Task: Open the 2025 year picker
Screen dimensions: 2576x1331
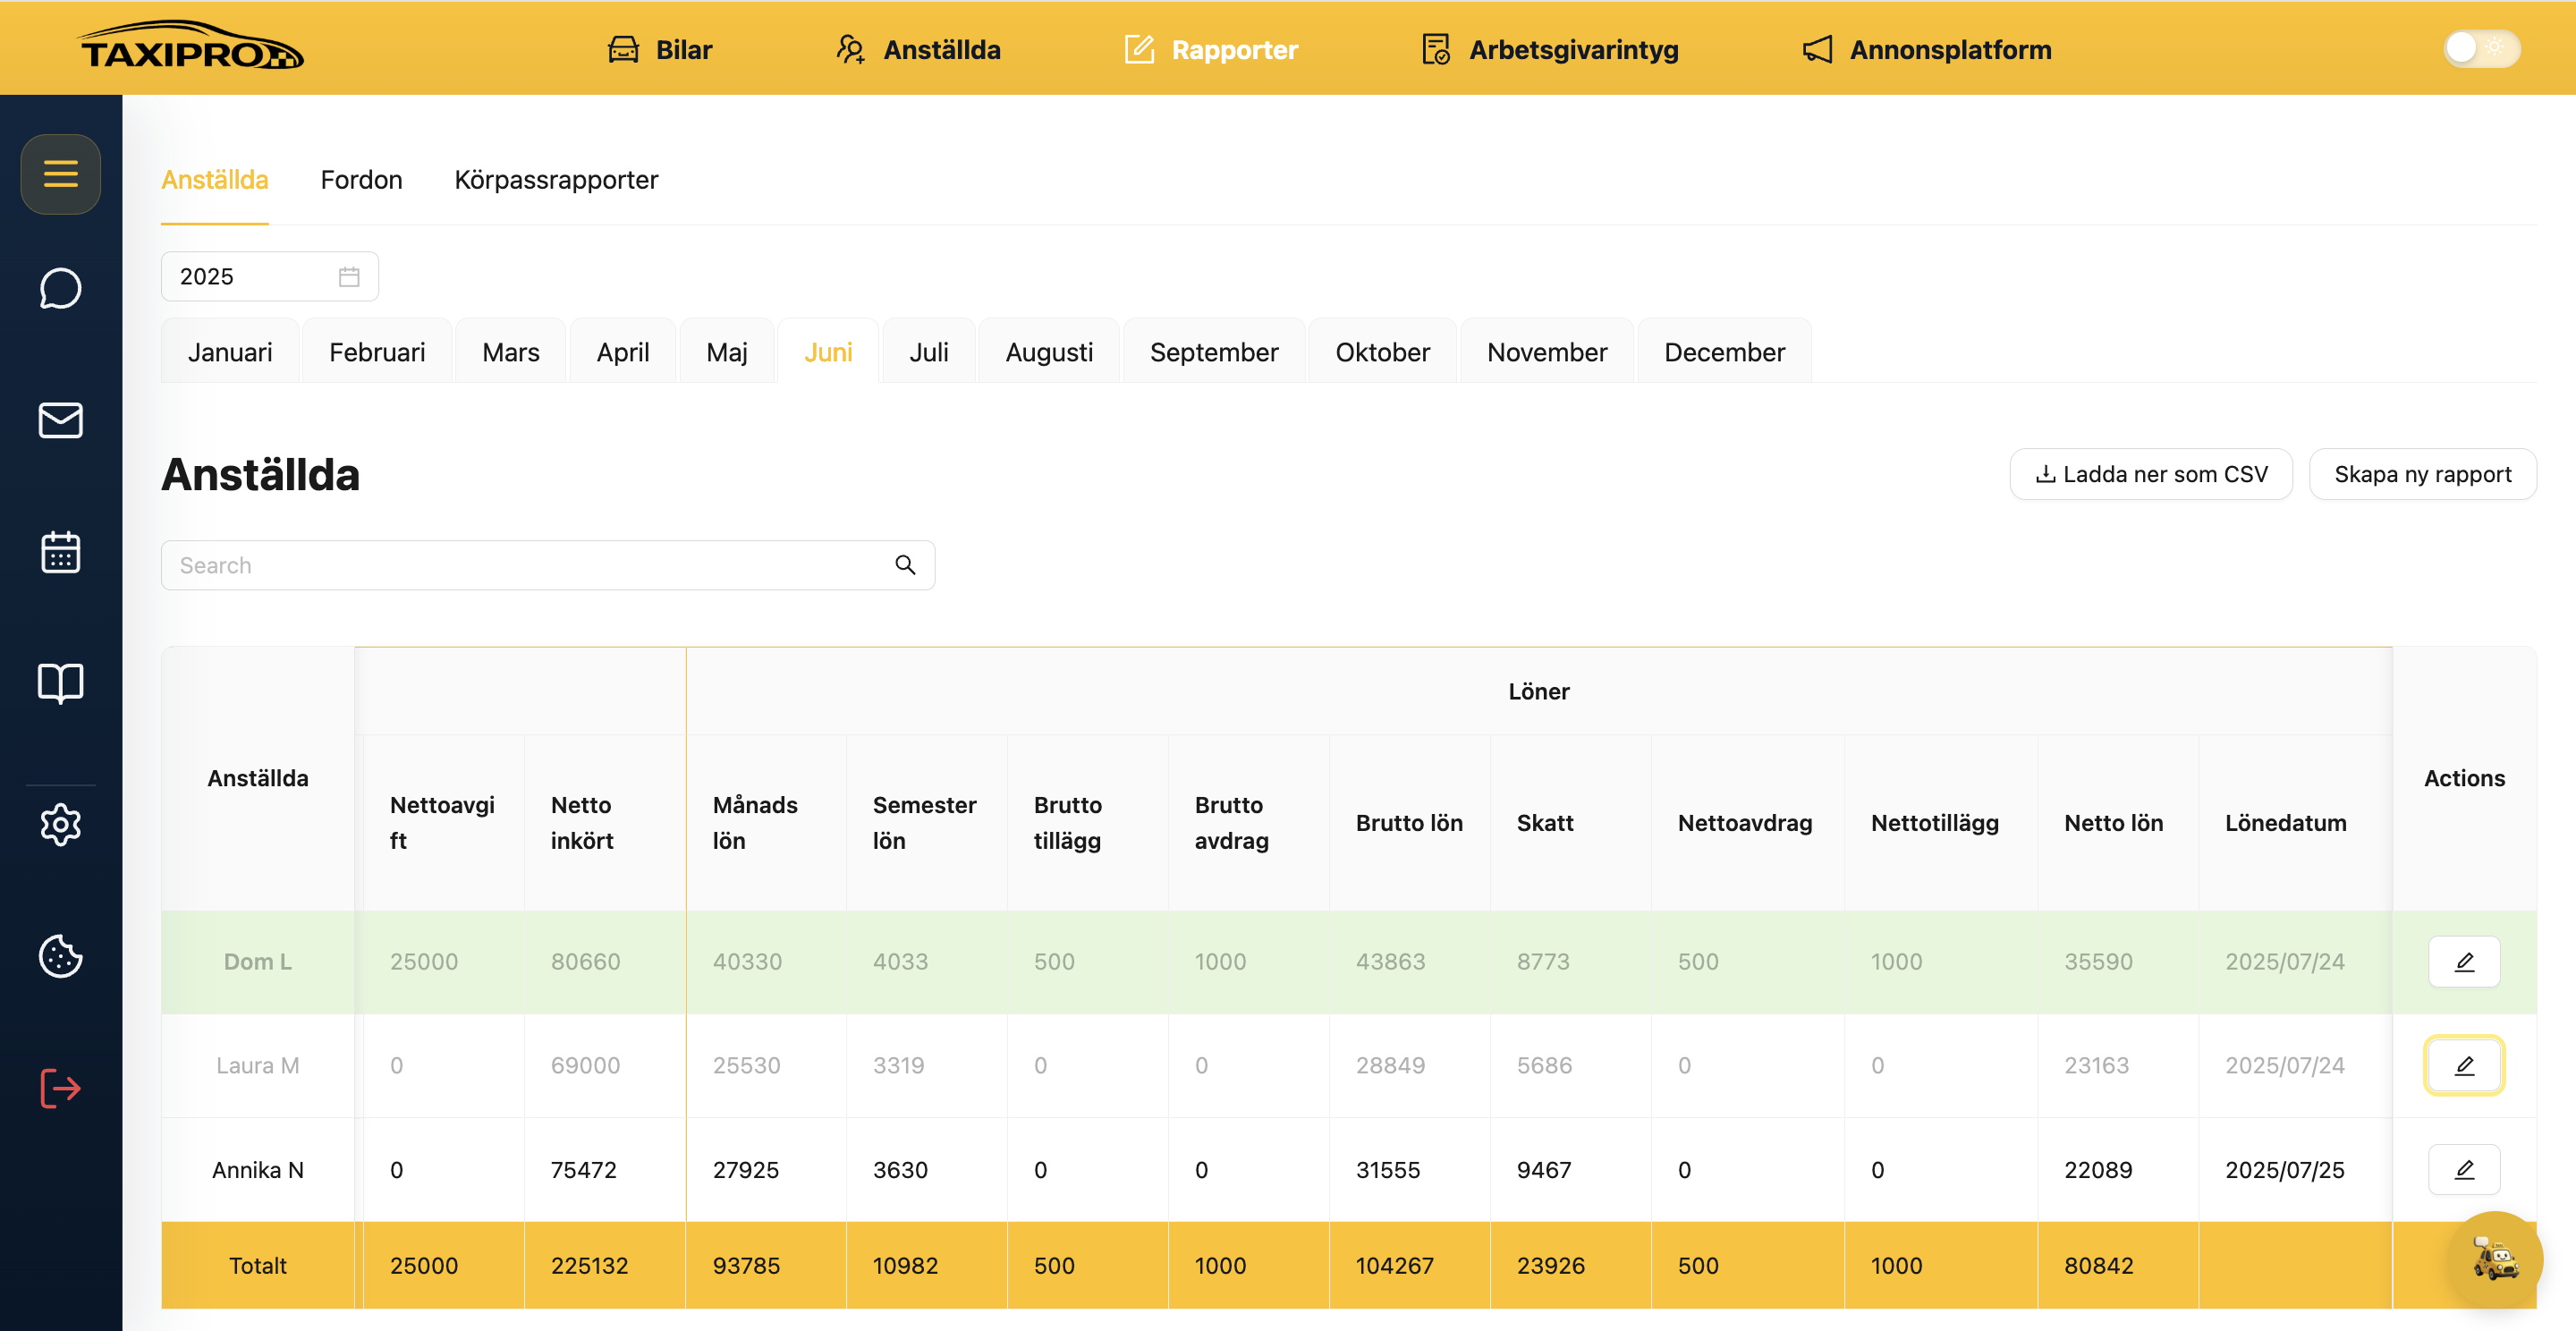Action: [x=269, y=277]
